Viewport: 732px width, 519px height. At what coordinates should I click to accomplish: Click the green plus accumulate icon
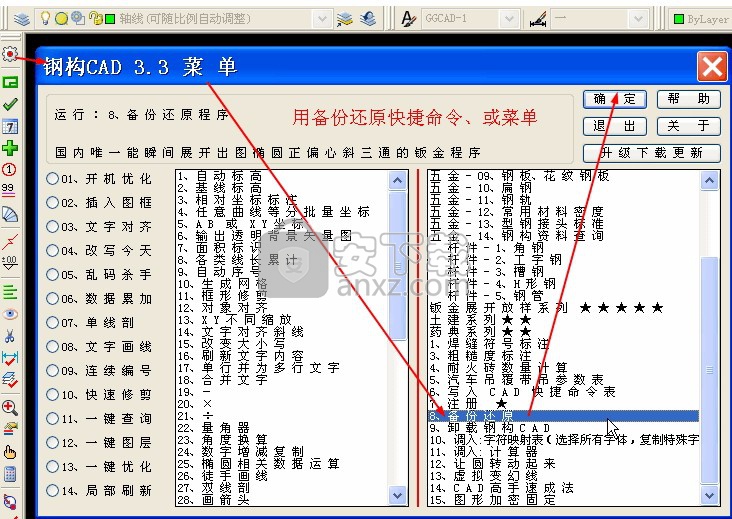coord(10,148)
